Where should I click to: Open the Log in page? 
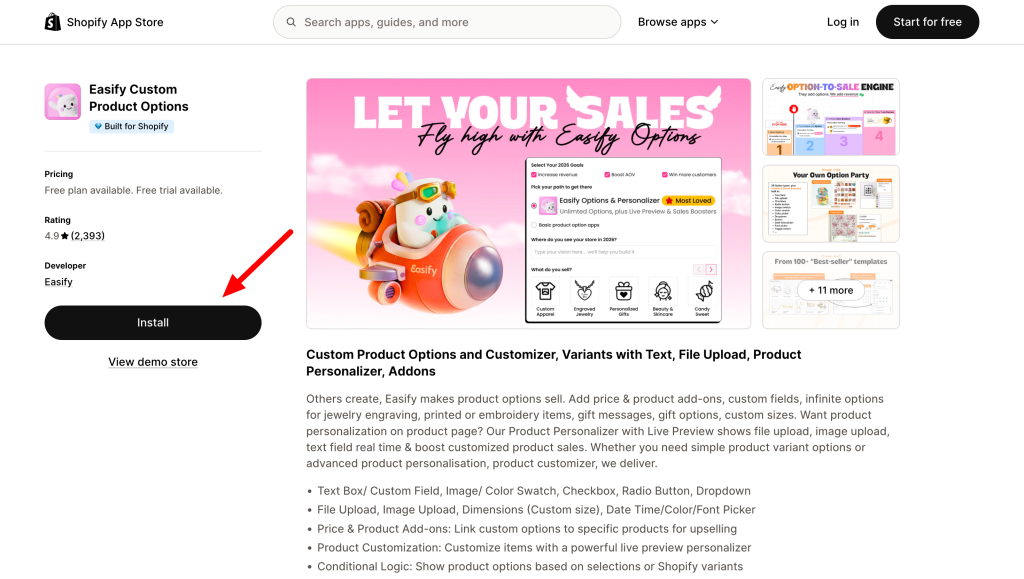click(x=842, y=22)
